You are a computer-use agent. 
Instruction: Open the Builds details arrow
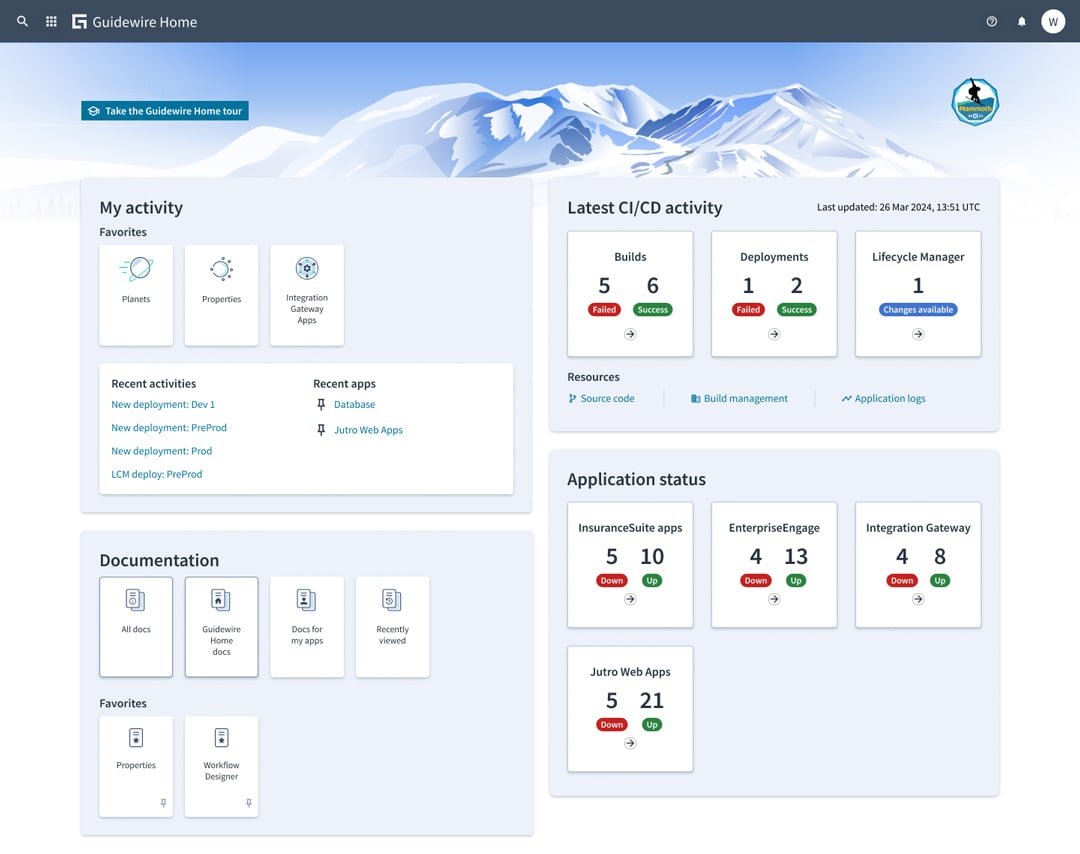[630, 334]
